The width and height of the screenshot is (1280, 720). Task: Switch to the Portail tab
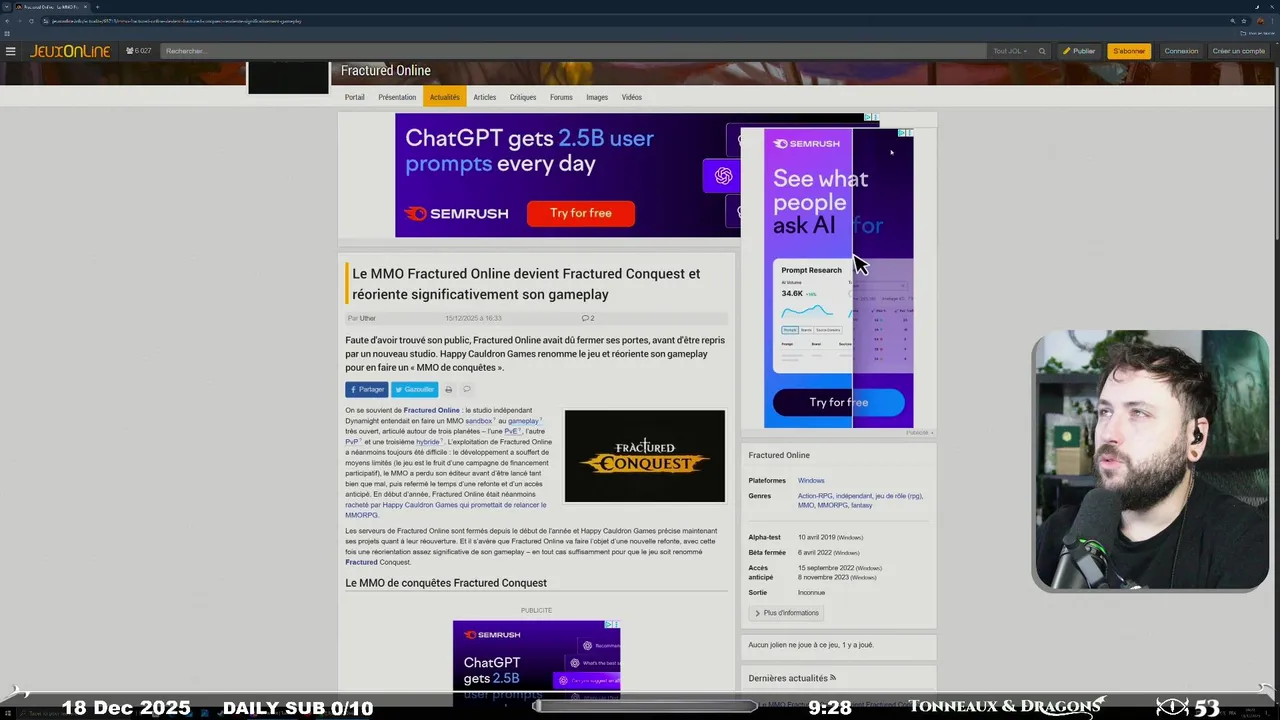[355, 97]
